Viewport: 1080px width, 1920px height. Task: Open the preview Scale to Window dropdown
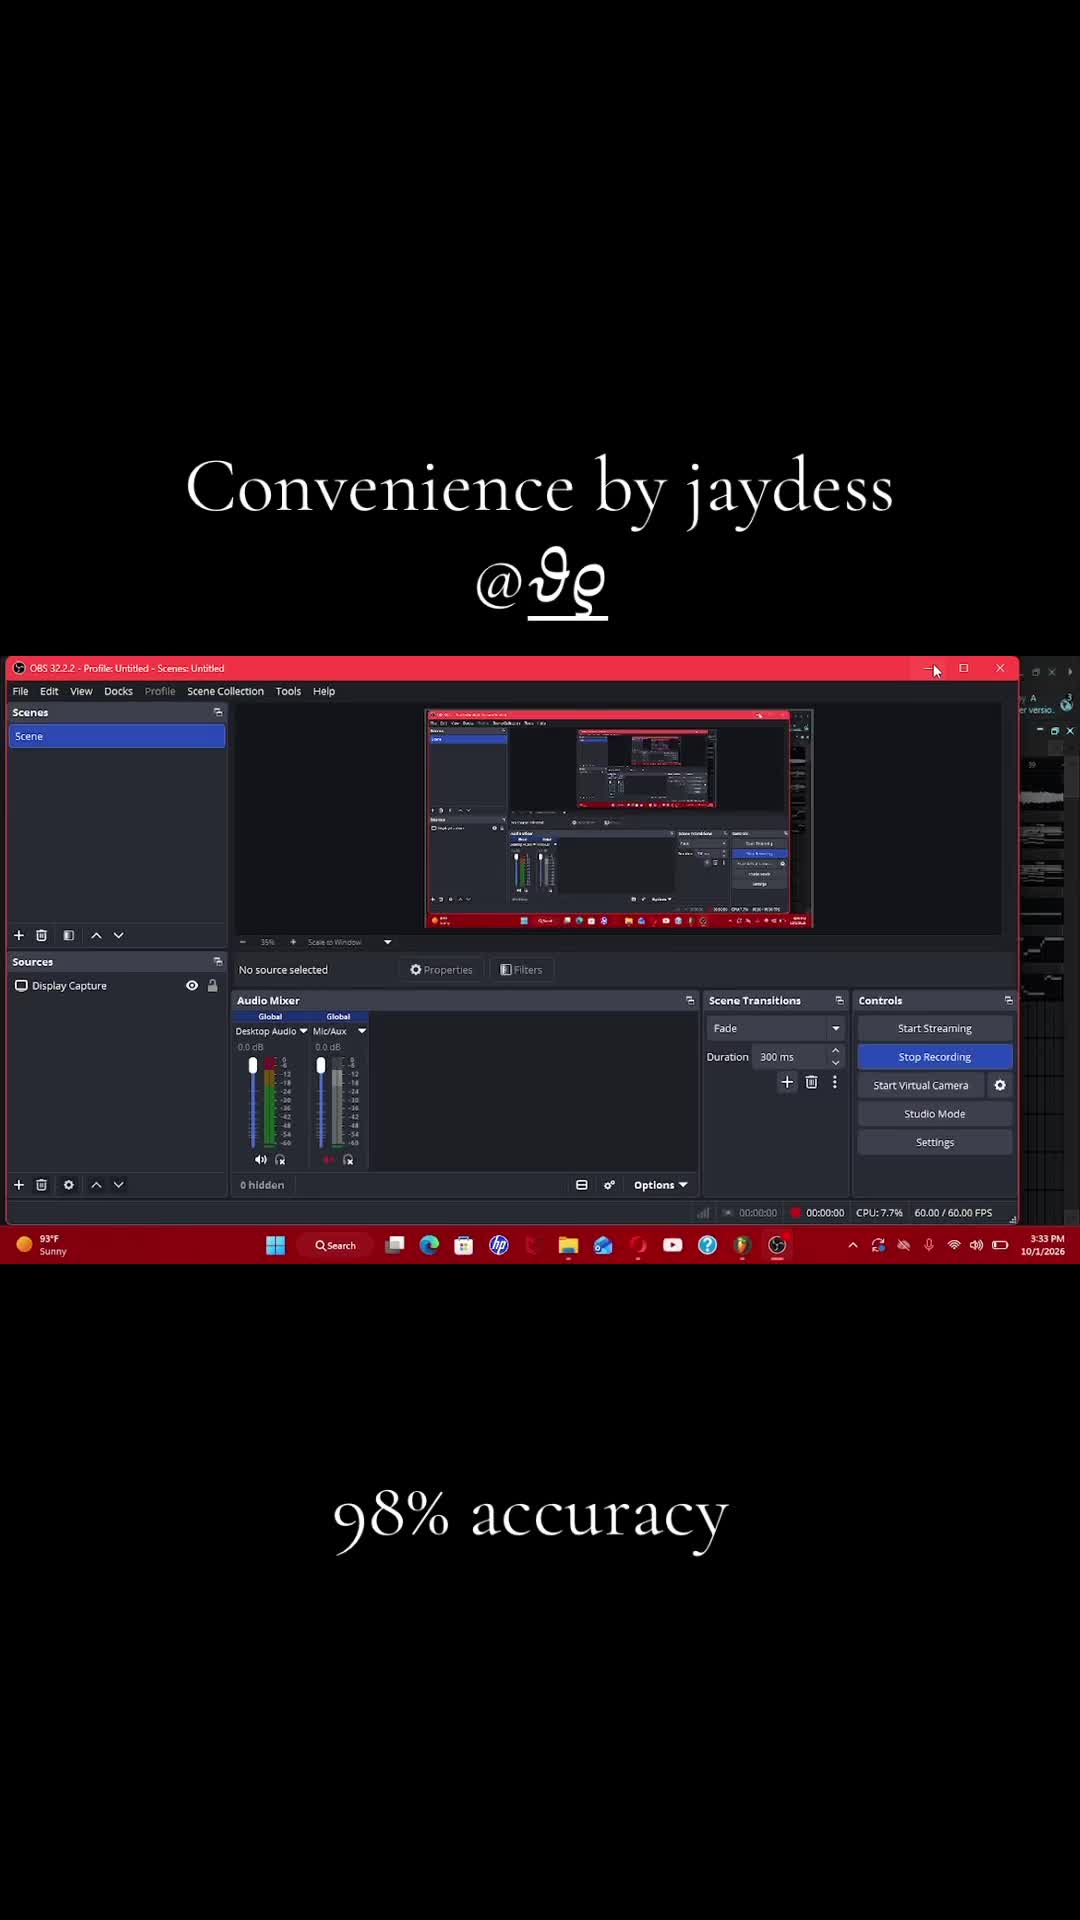pyautogui.click(x=387, y=942)
